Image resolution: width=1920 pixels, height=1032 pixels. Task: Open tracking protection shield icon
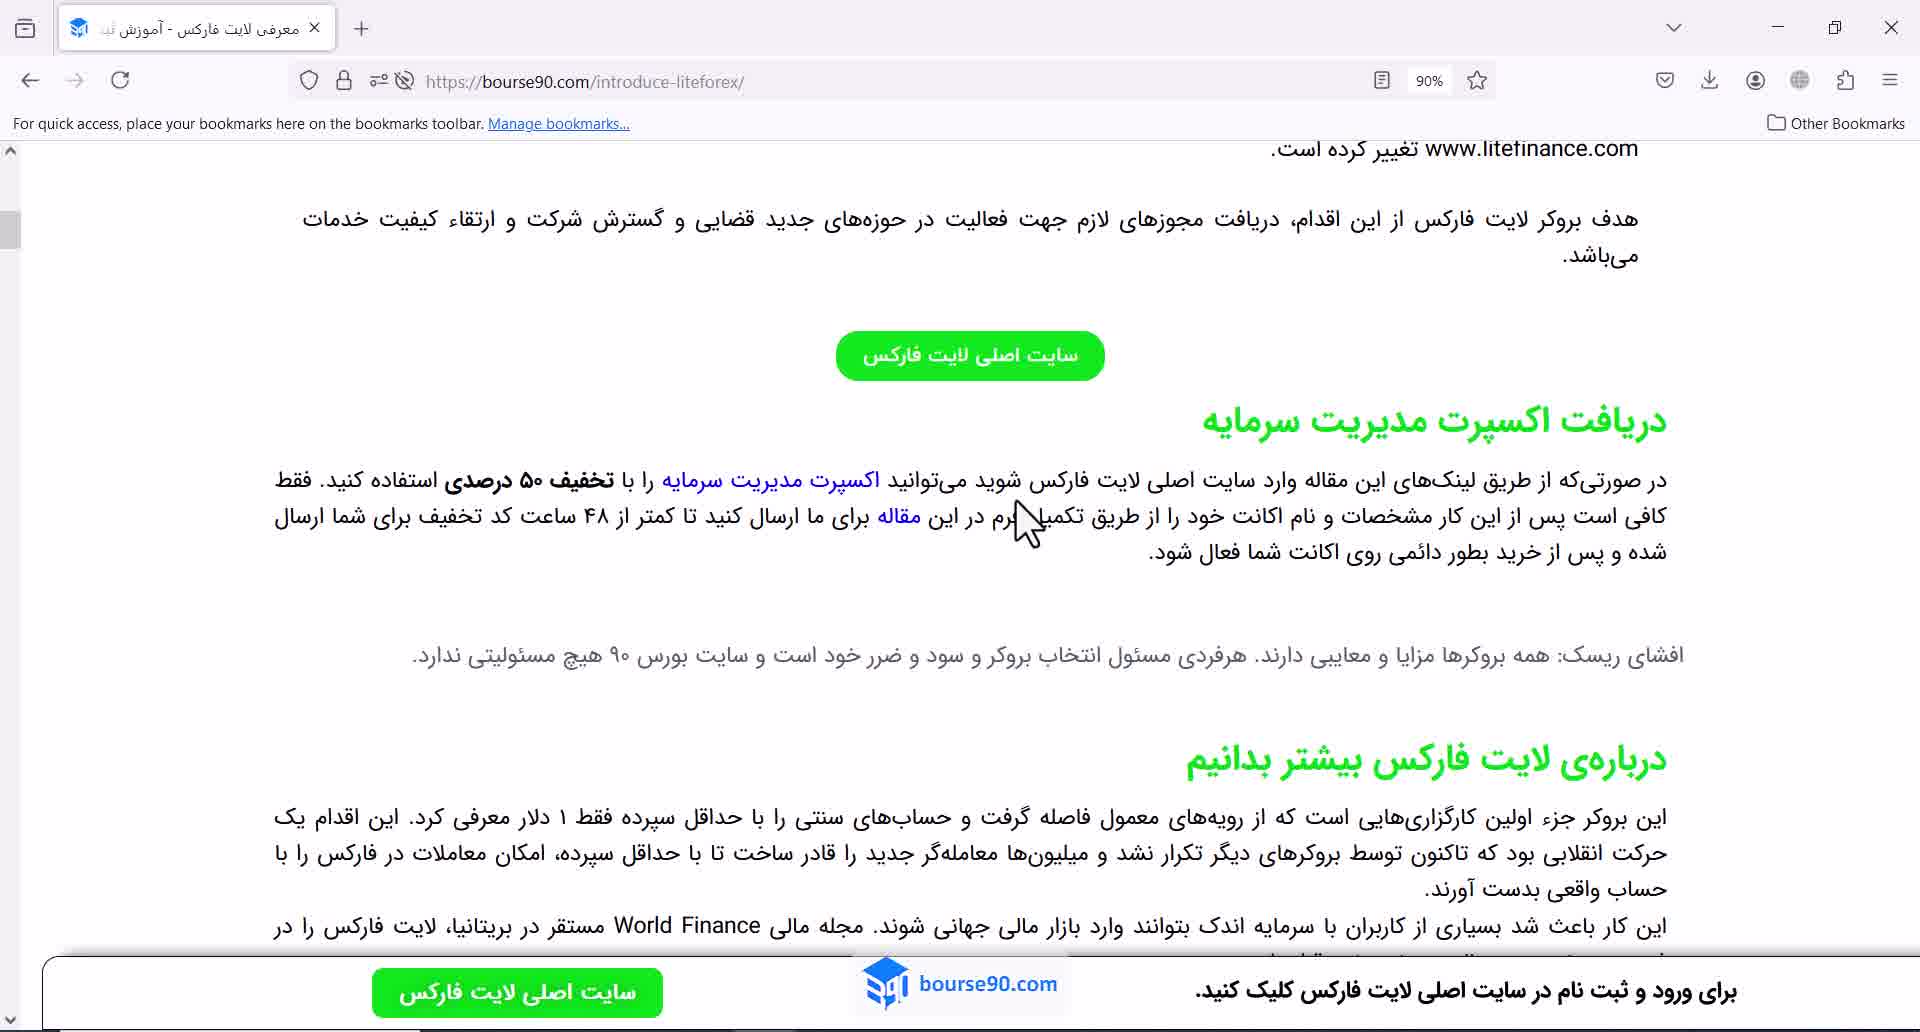(309, 81)
